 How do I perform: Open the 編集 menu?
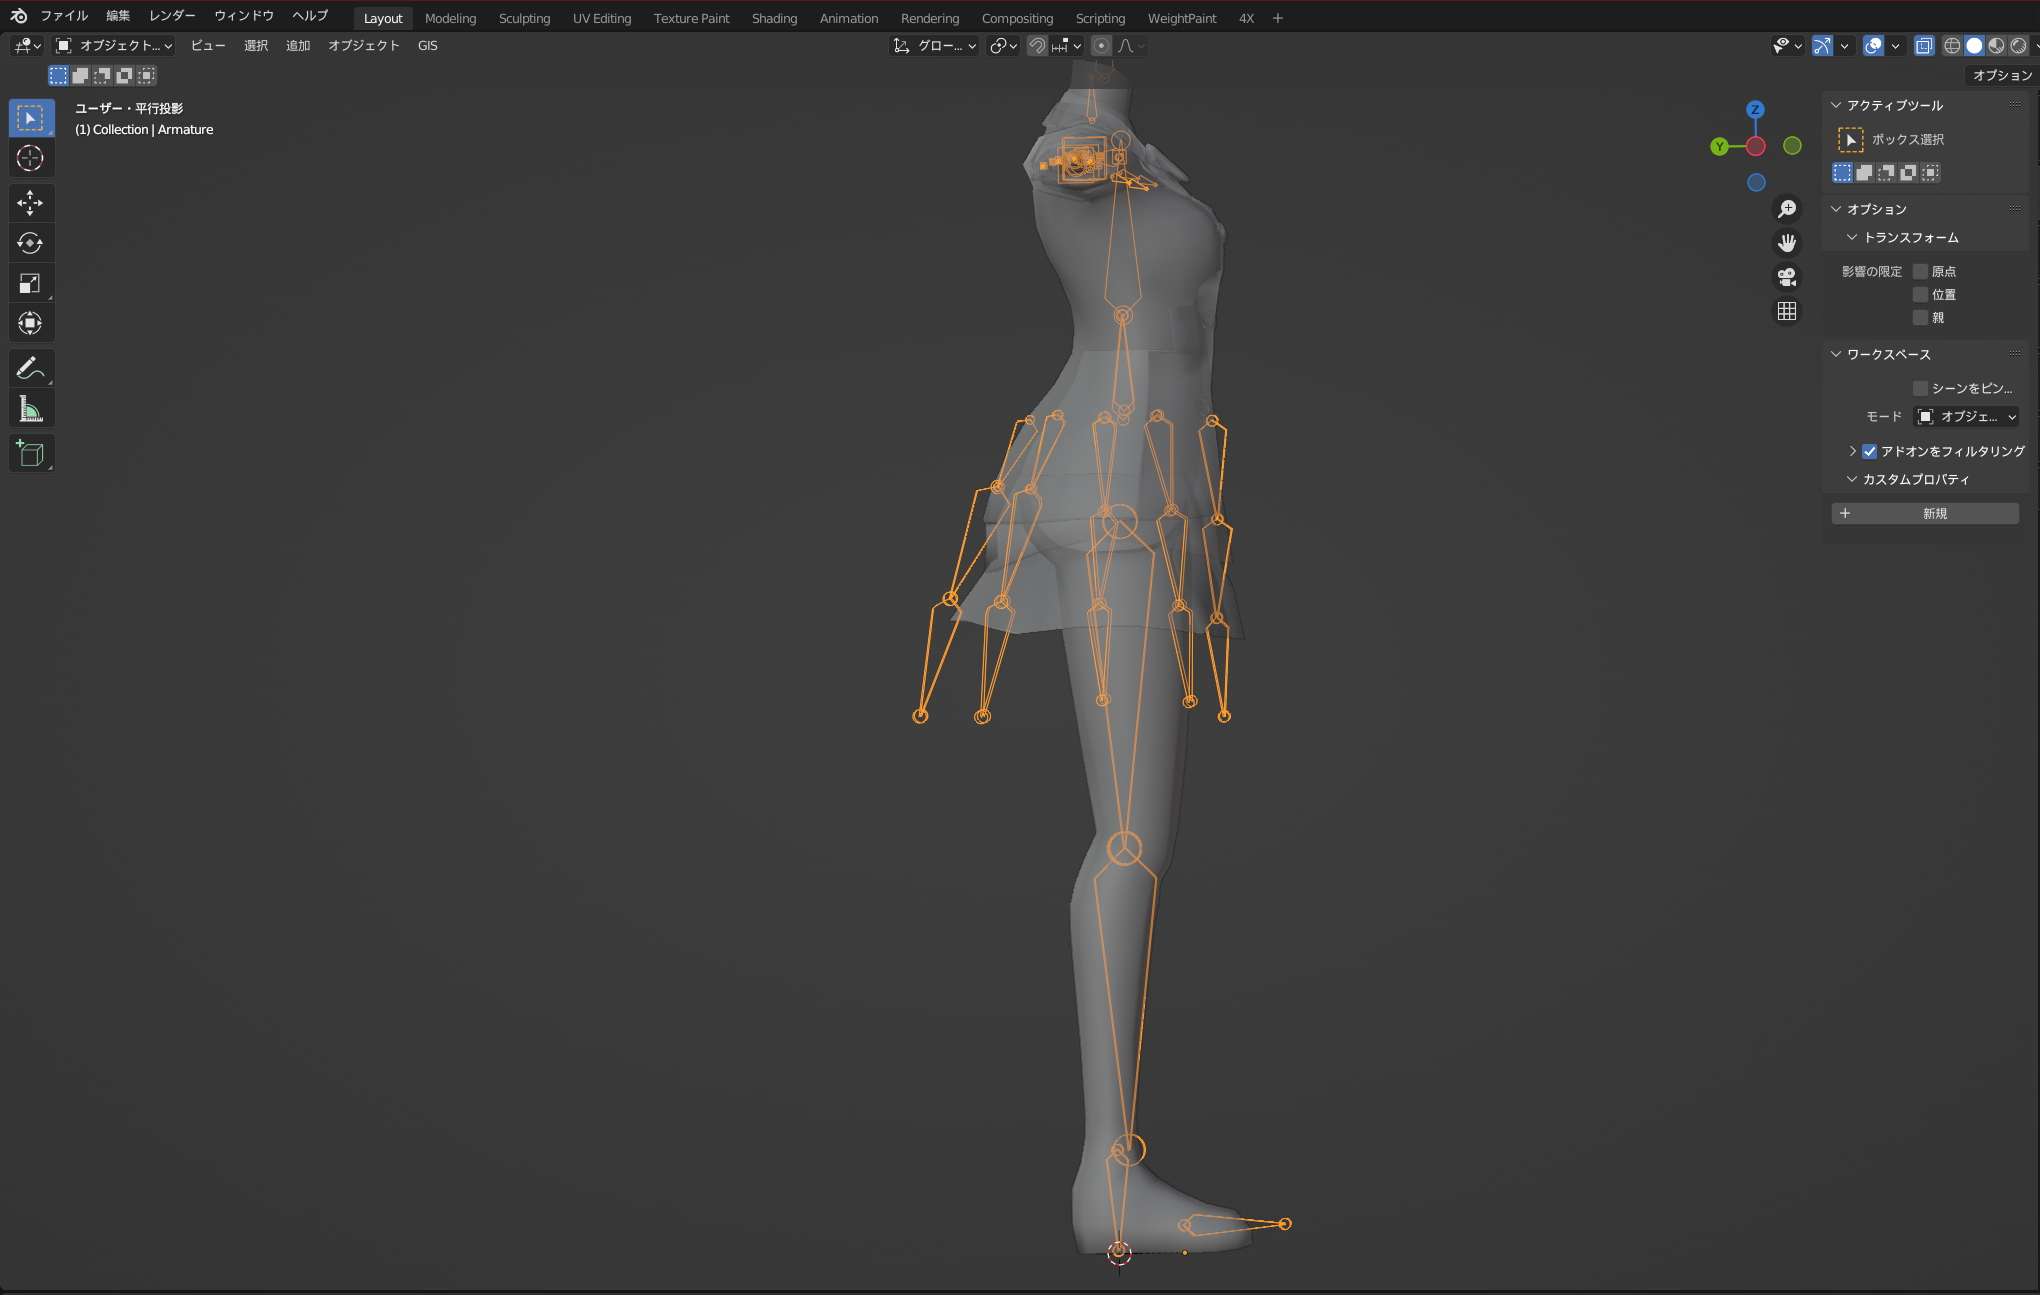118,16
